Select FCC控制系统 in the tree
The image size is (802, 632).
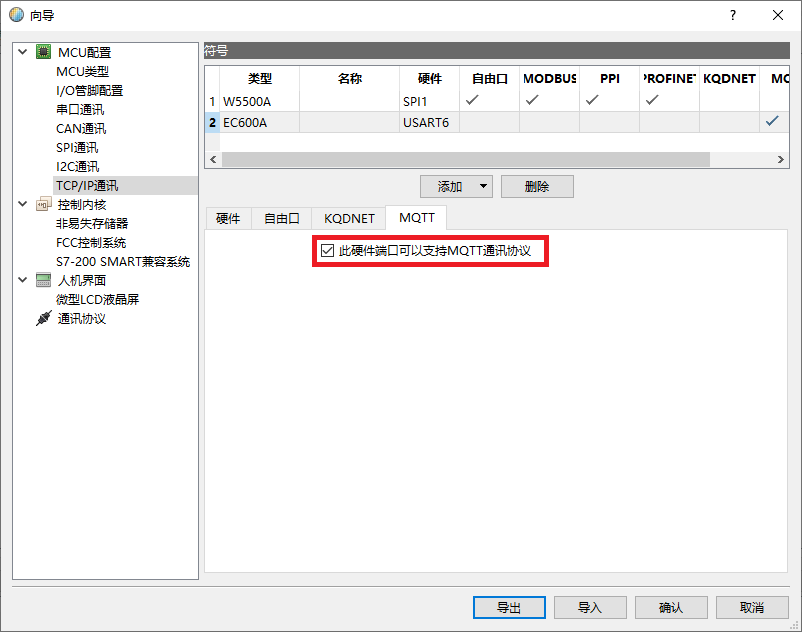point(91,242)
